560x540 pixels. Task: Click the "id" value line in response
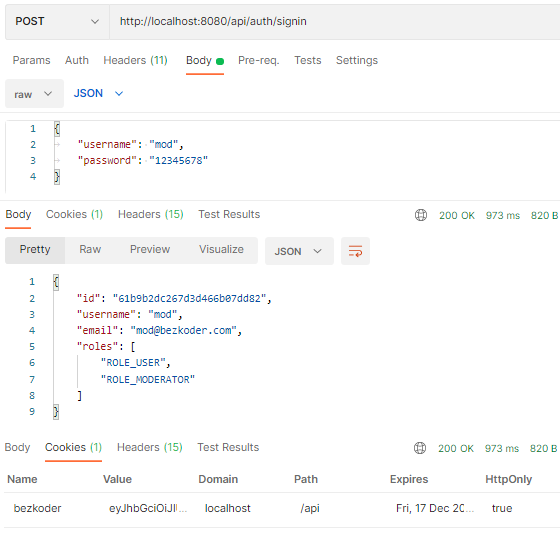coord(174,298)
